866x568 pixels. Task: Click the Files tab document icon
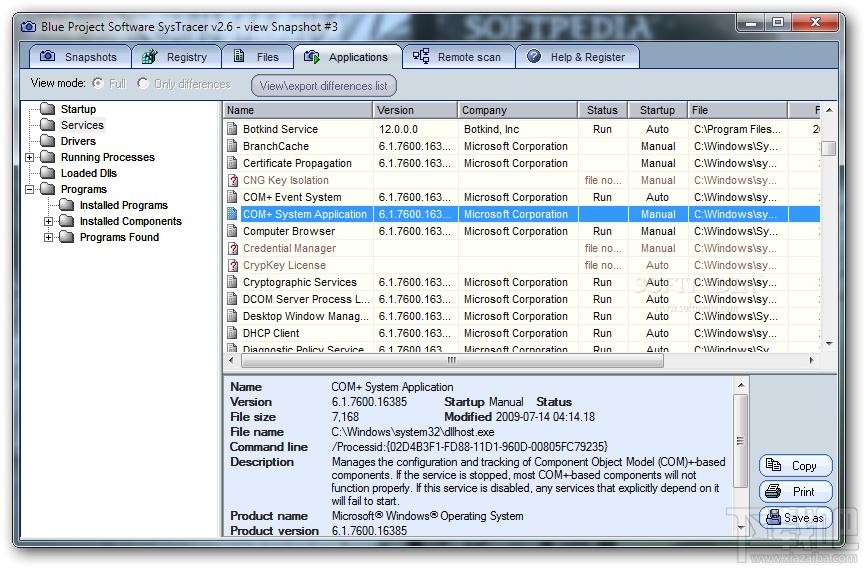tap(238, 57)
